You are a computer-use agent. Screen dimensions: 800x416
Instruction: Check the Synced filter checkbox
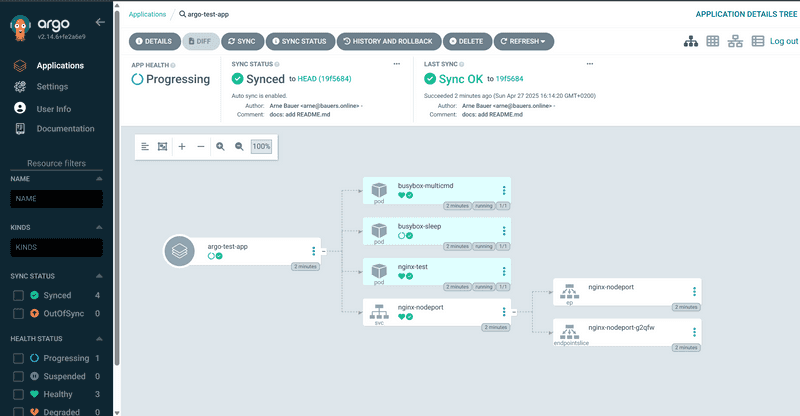(x=18, y=296)
